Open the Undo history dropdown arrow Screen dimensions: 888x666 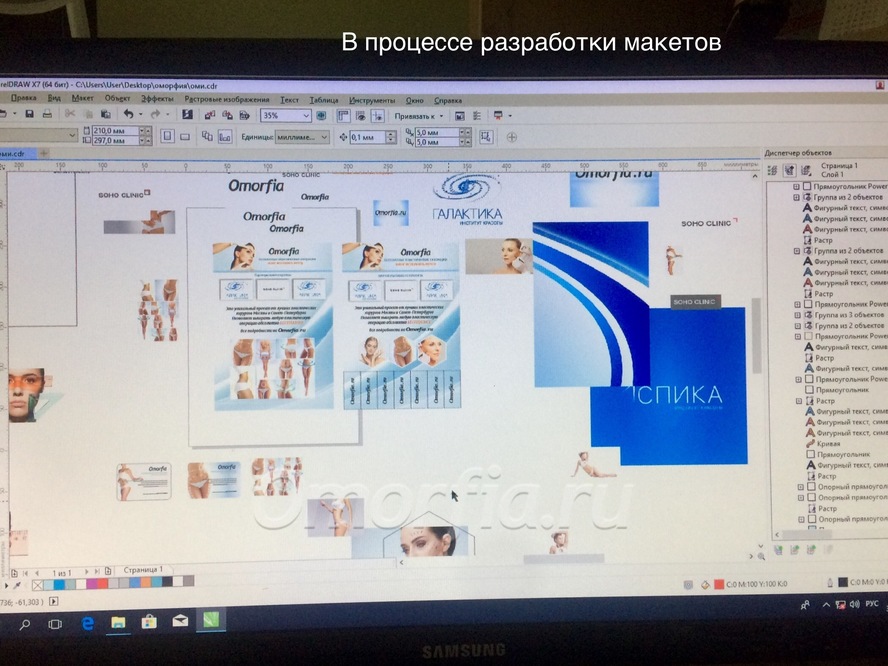[x=140, y=114]
